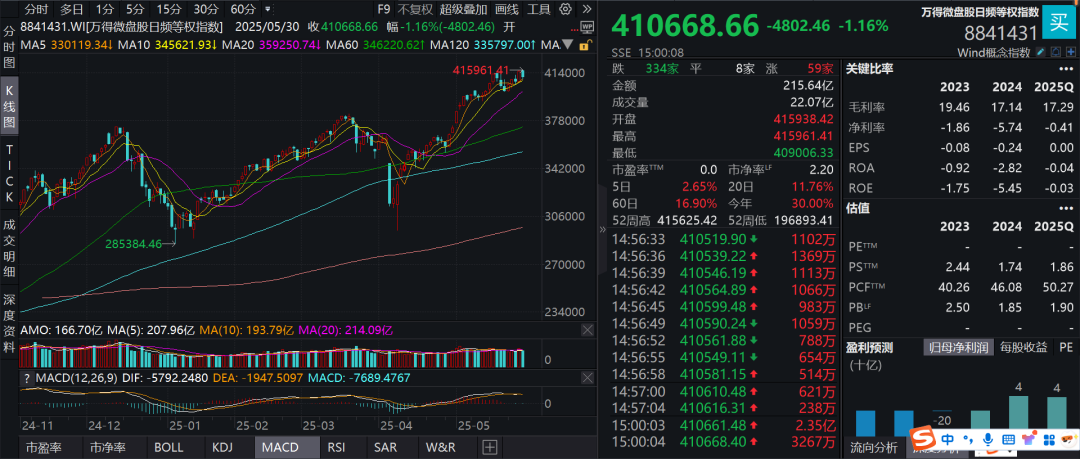Select PE forecast tab
1080x459 pixels.
[1066, 347]
